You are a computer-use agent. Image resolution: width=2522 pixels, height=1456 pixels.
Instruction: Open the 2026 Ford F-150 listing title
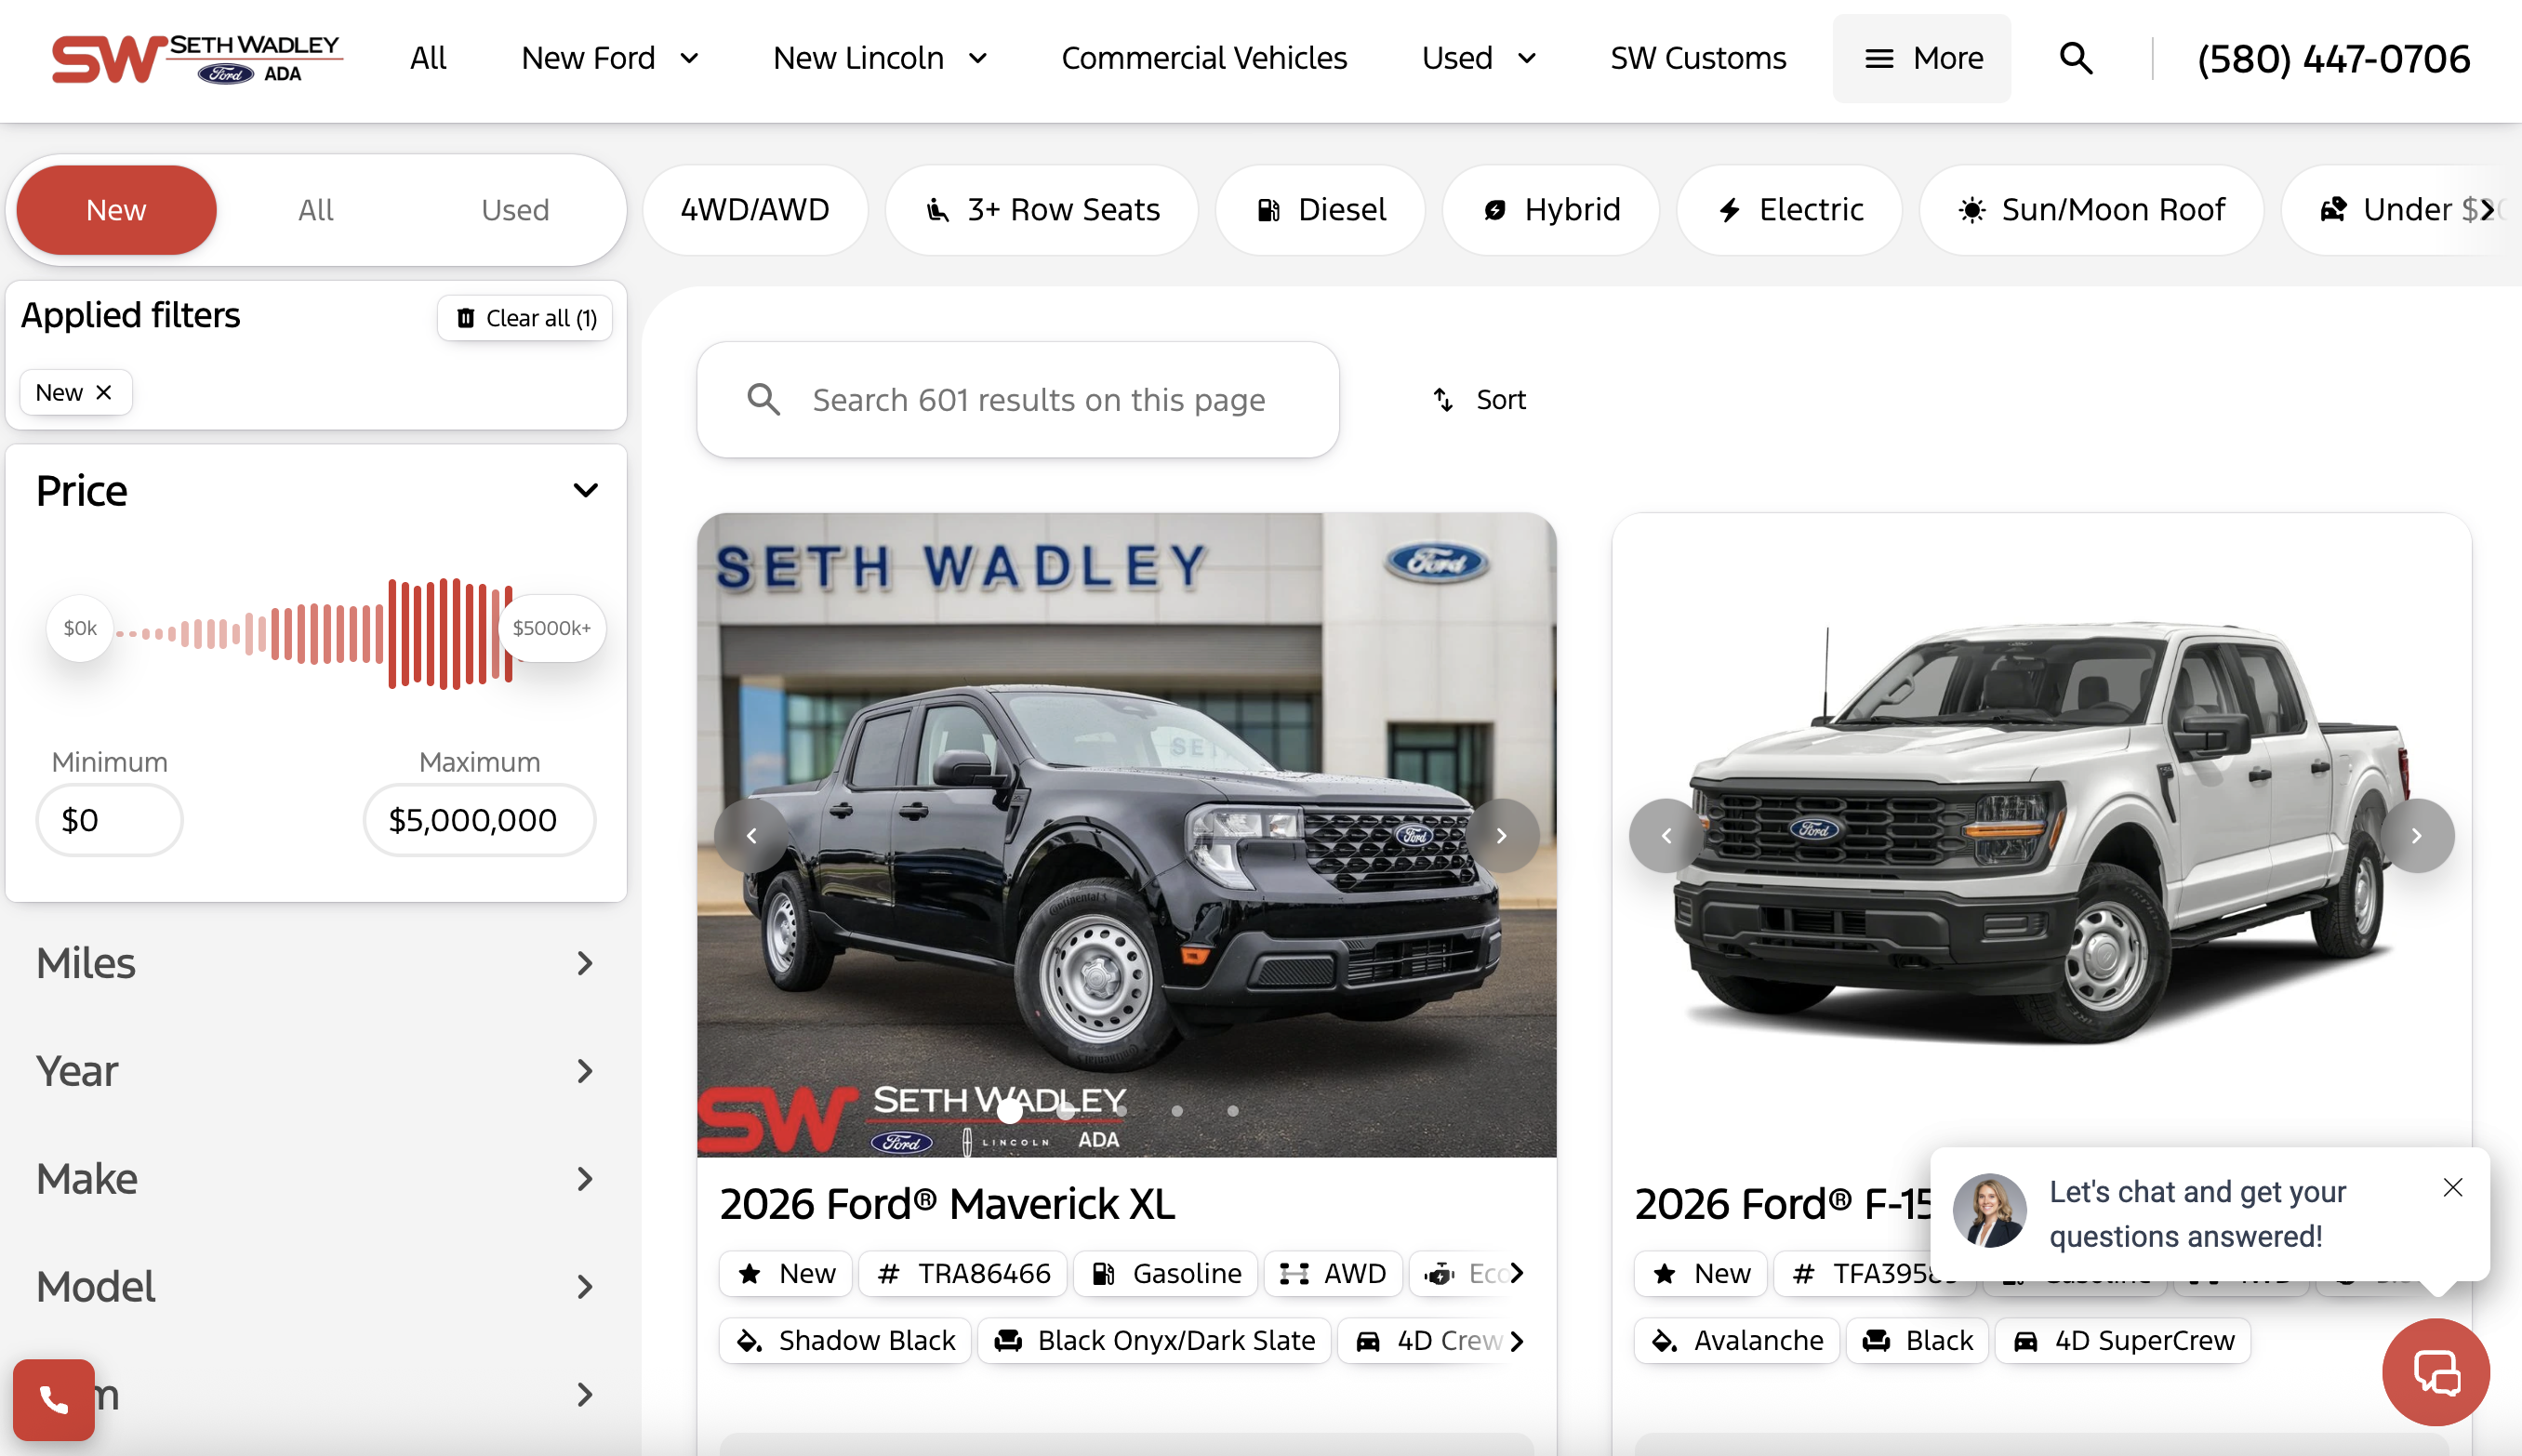click(x=1783, y=1204)
